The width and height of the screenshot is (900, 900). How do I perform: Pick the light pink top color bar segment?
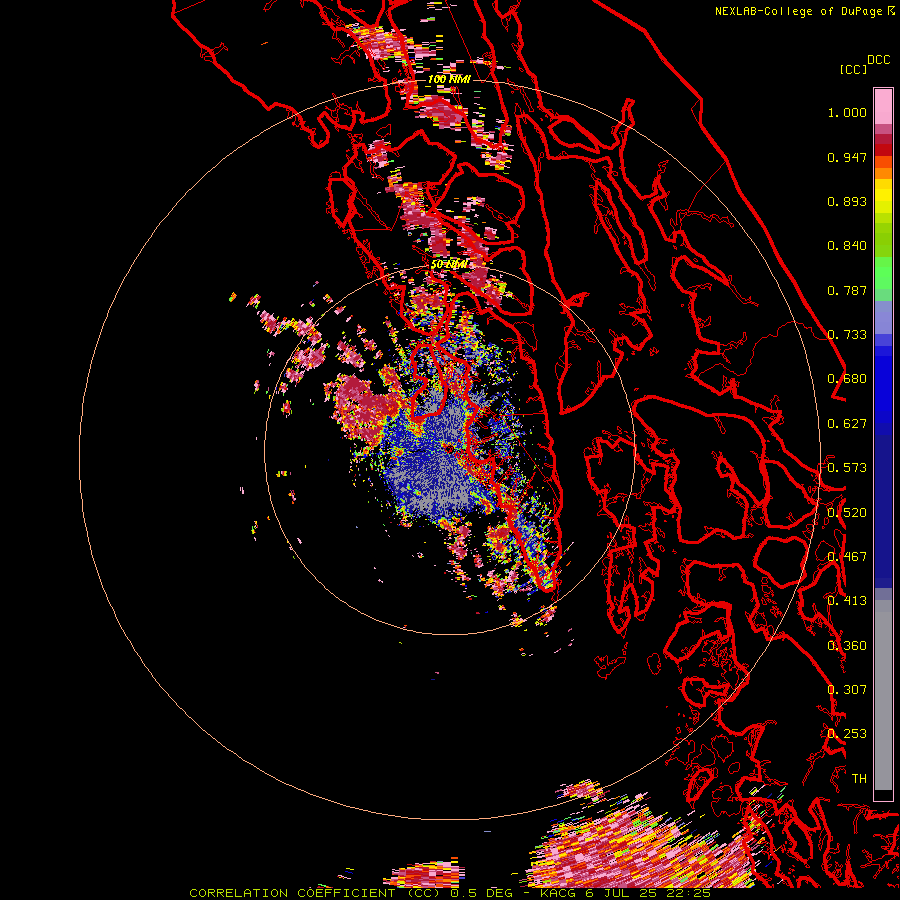tap(883, 106)
